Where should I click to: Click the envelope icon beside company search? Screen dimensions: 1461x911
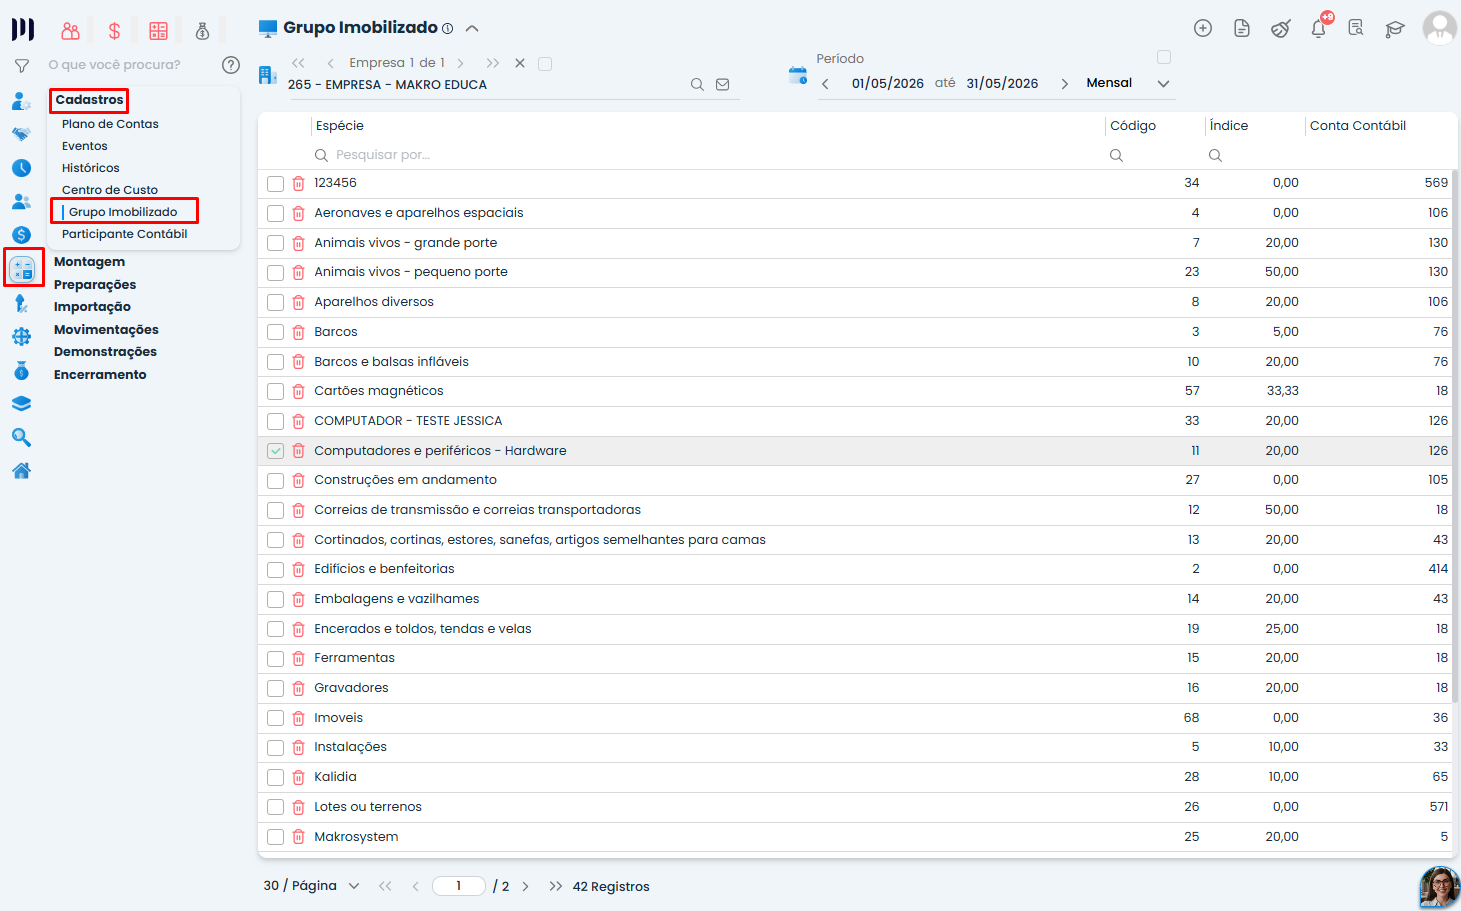point(723,85)
